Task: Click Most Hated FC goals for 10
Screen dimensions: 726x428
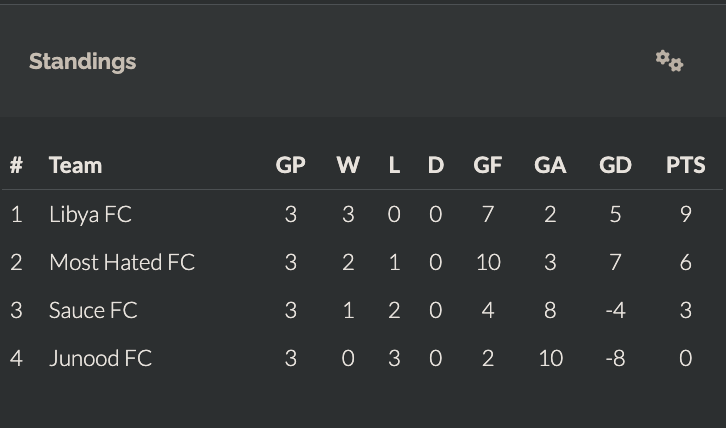Action: click(x=488, y=262)
